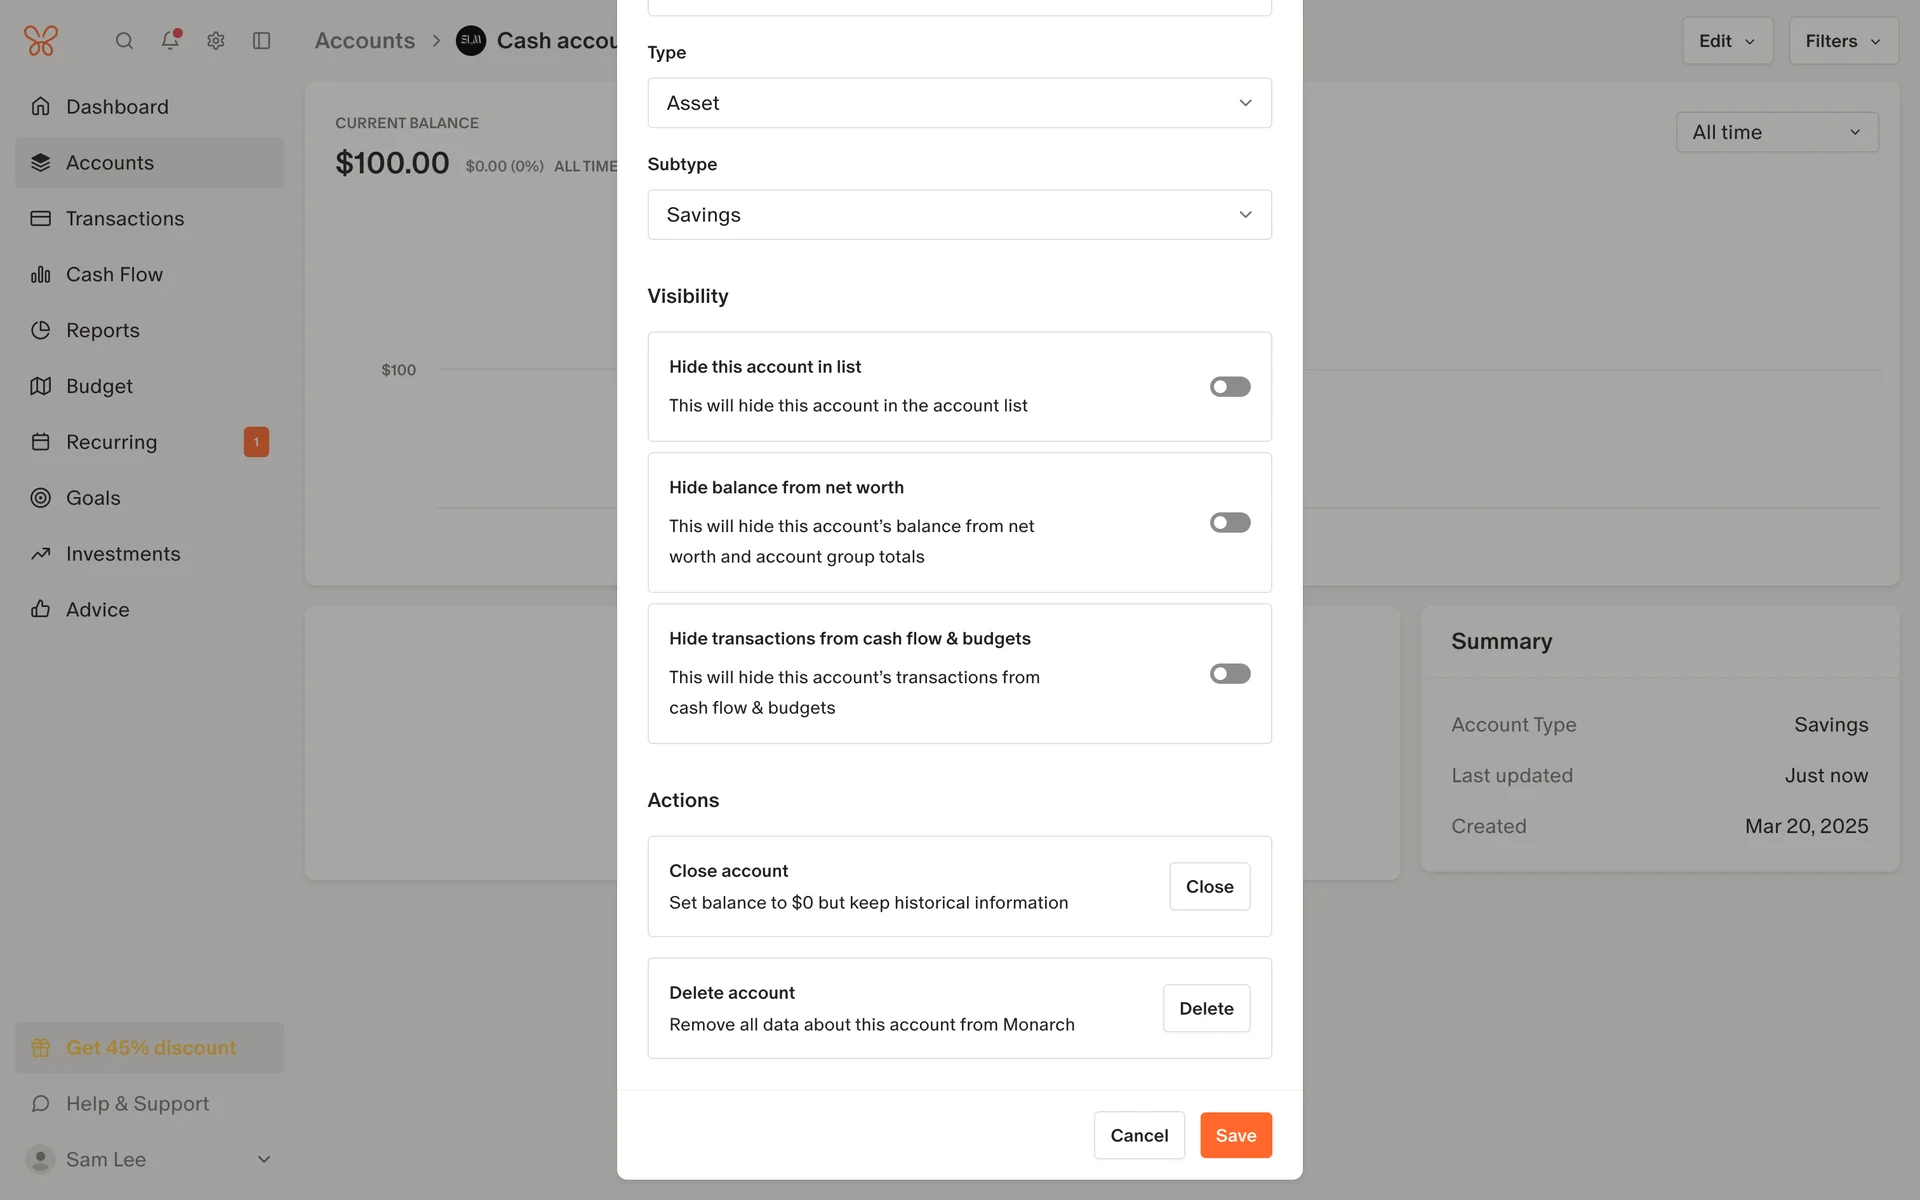This screenshot has height=1200, width=1920.
Task: Click the Recurring badge showing 1
Action: (256, 442)
